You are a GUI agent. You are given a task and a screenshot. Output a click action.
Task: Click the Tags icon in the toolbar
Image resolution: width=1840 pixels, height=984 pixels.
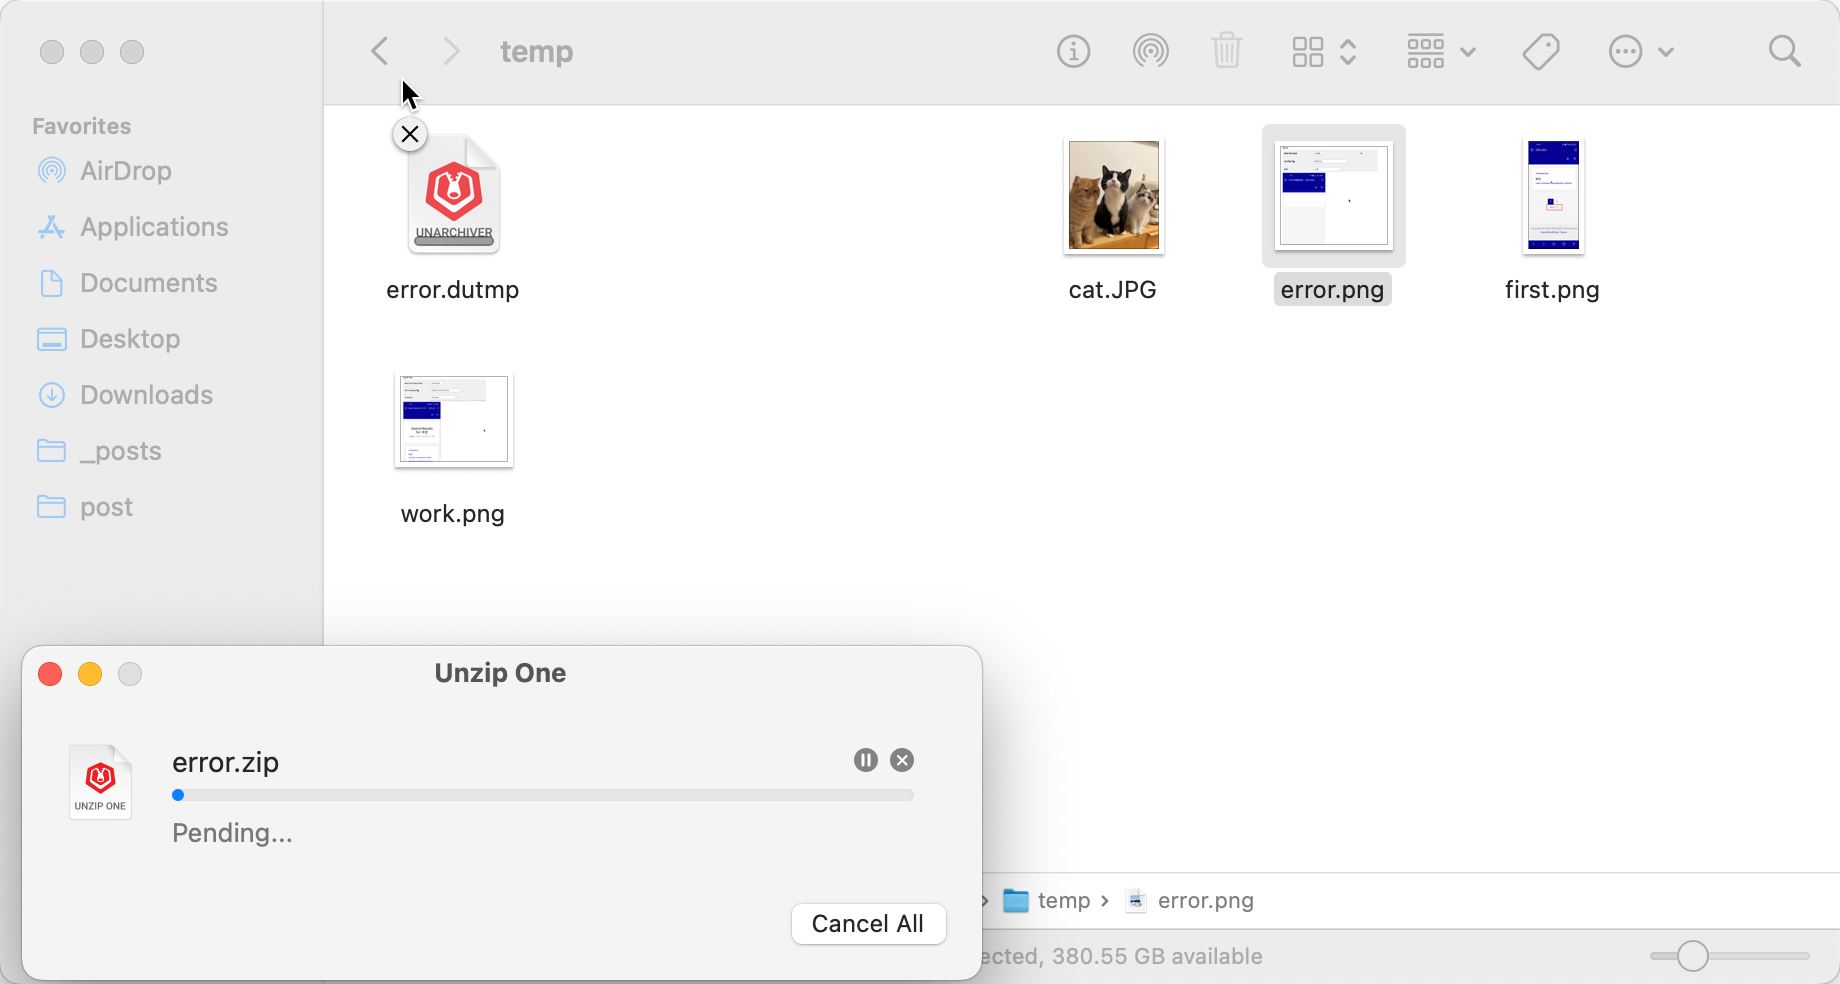1539,51
